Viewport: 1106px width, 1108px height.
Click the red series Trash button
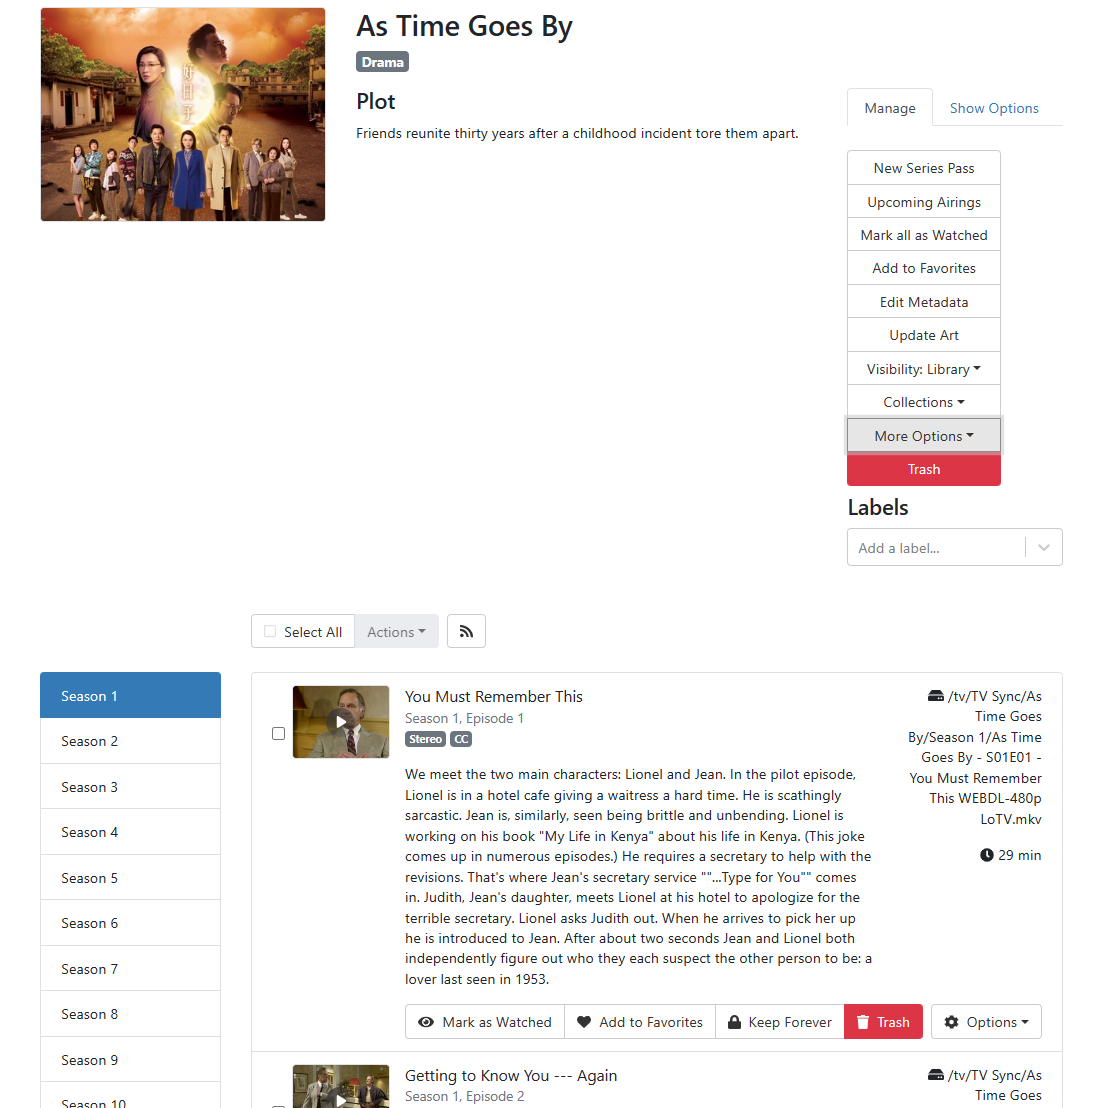click(924, 469)
